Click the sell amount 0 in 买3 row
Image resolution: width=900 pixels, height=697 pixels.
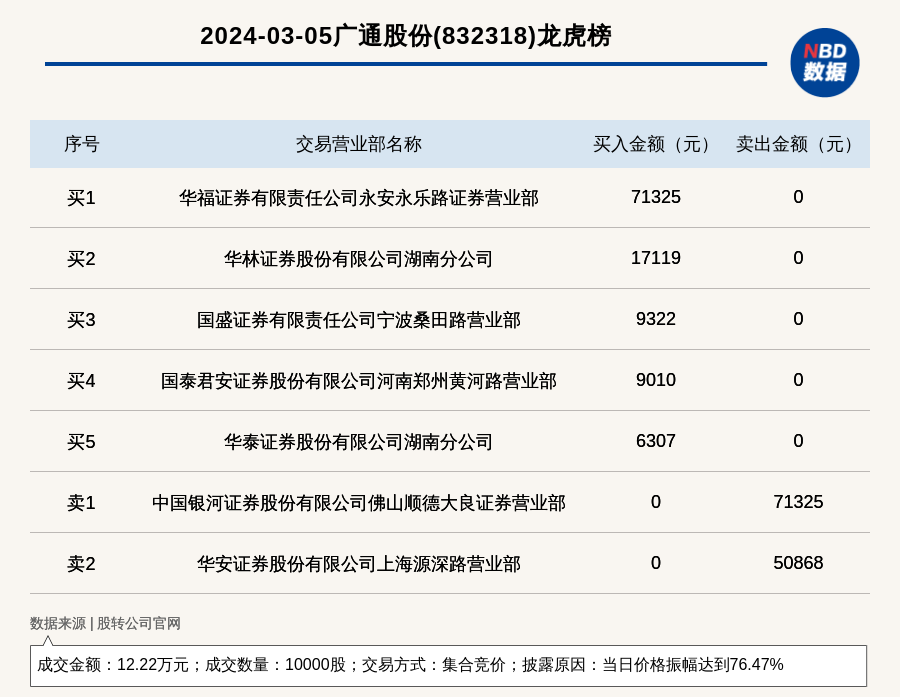798,319
